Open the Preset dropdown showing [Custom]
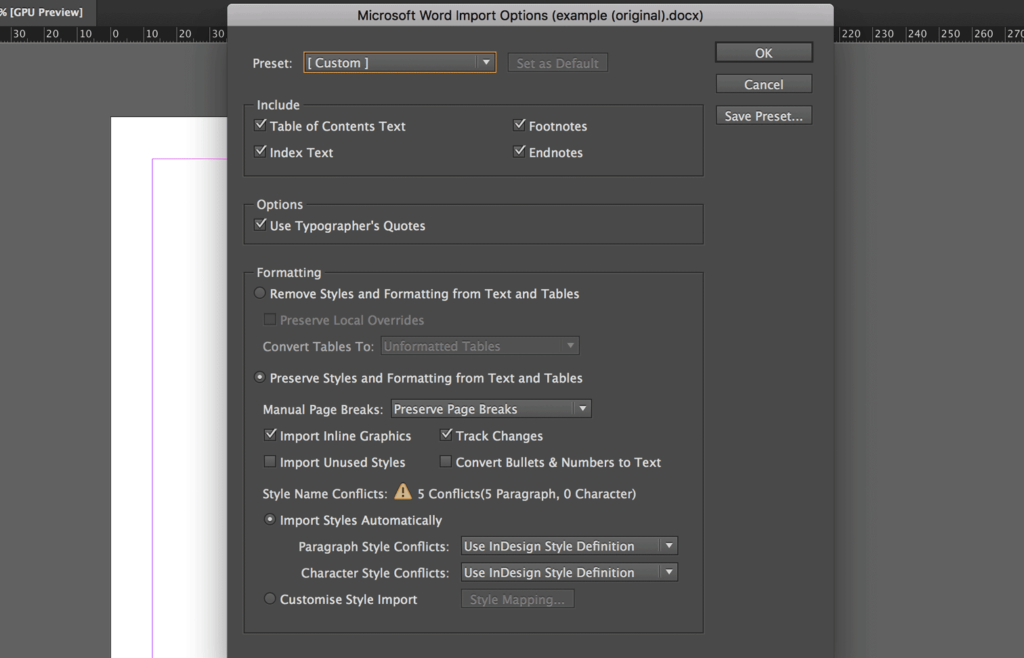Screen dimensions: 1024x658 click(x=399, y=62)
